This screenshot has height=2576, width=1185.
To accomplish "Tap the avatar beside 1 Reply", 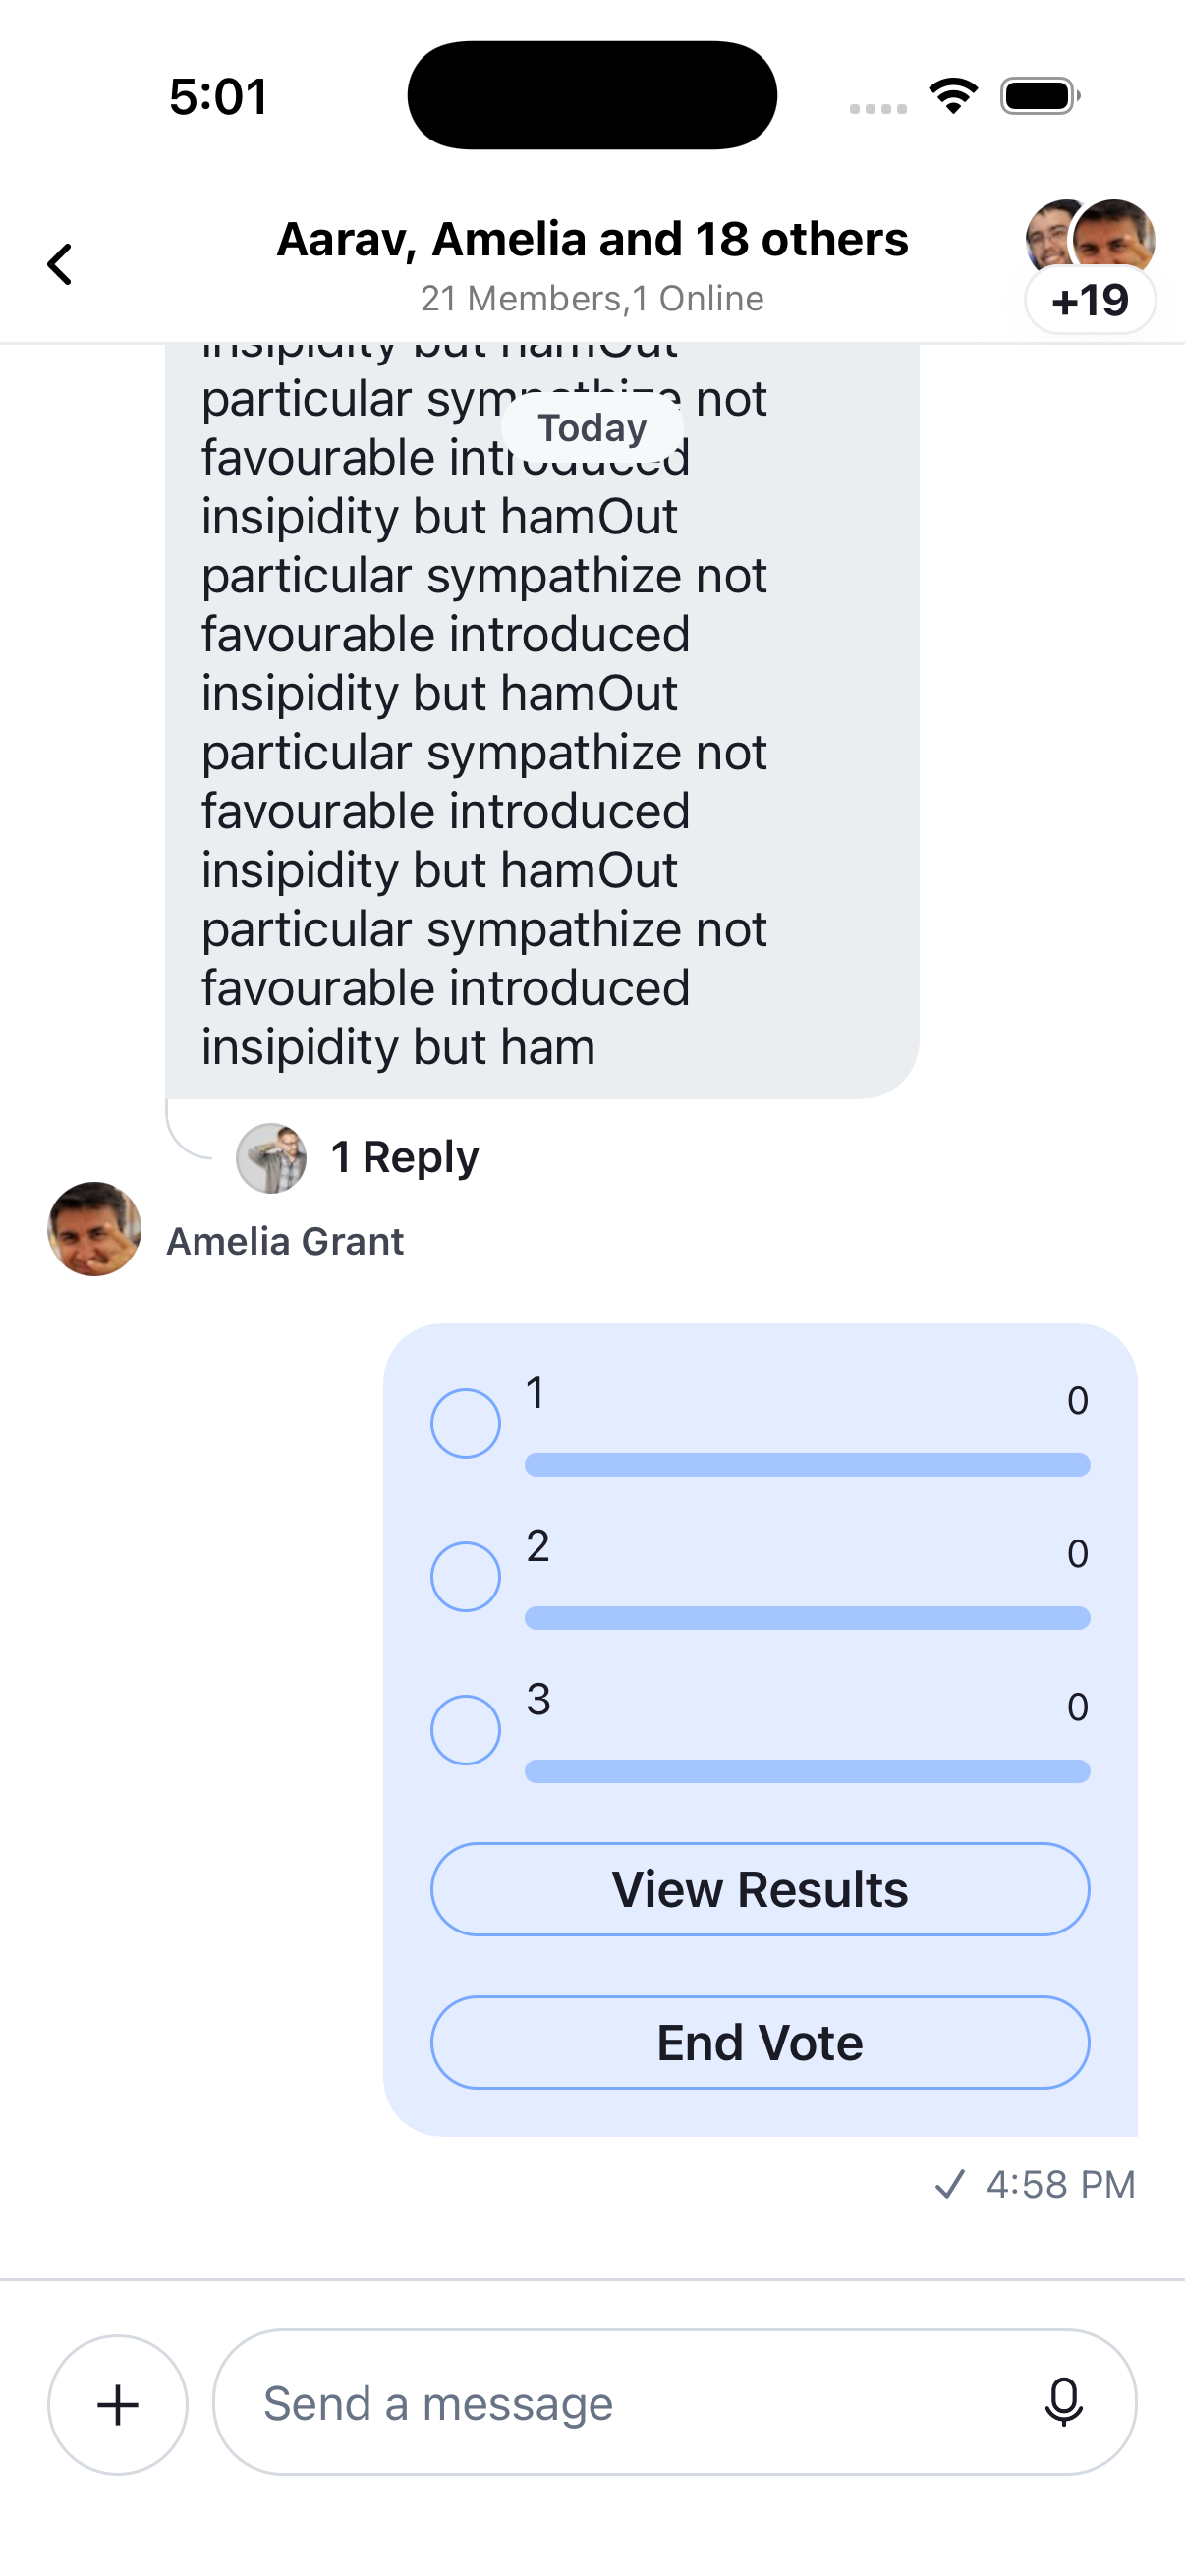I will pos(271,1158).
